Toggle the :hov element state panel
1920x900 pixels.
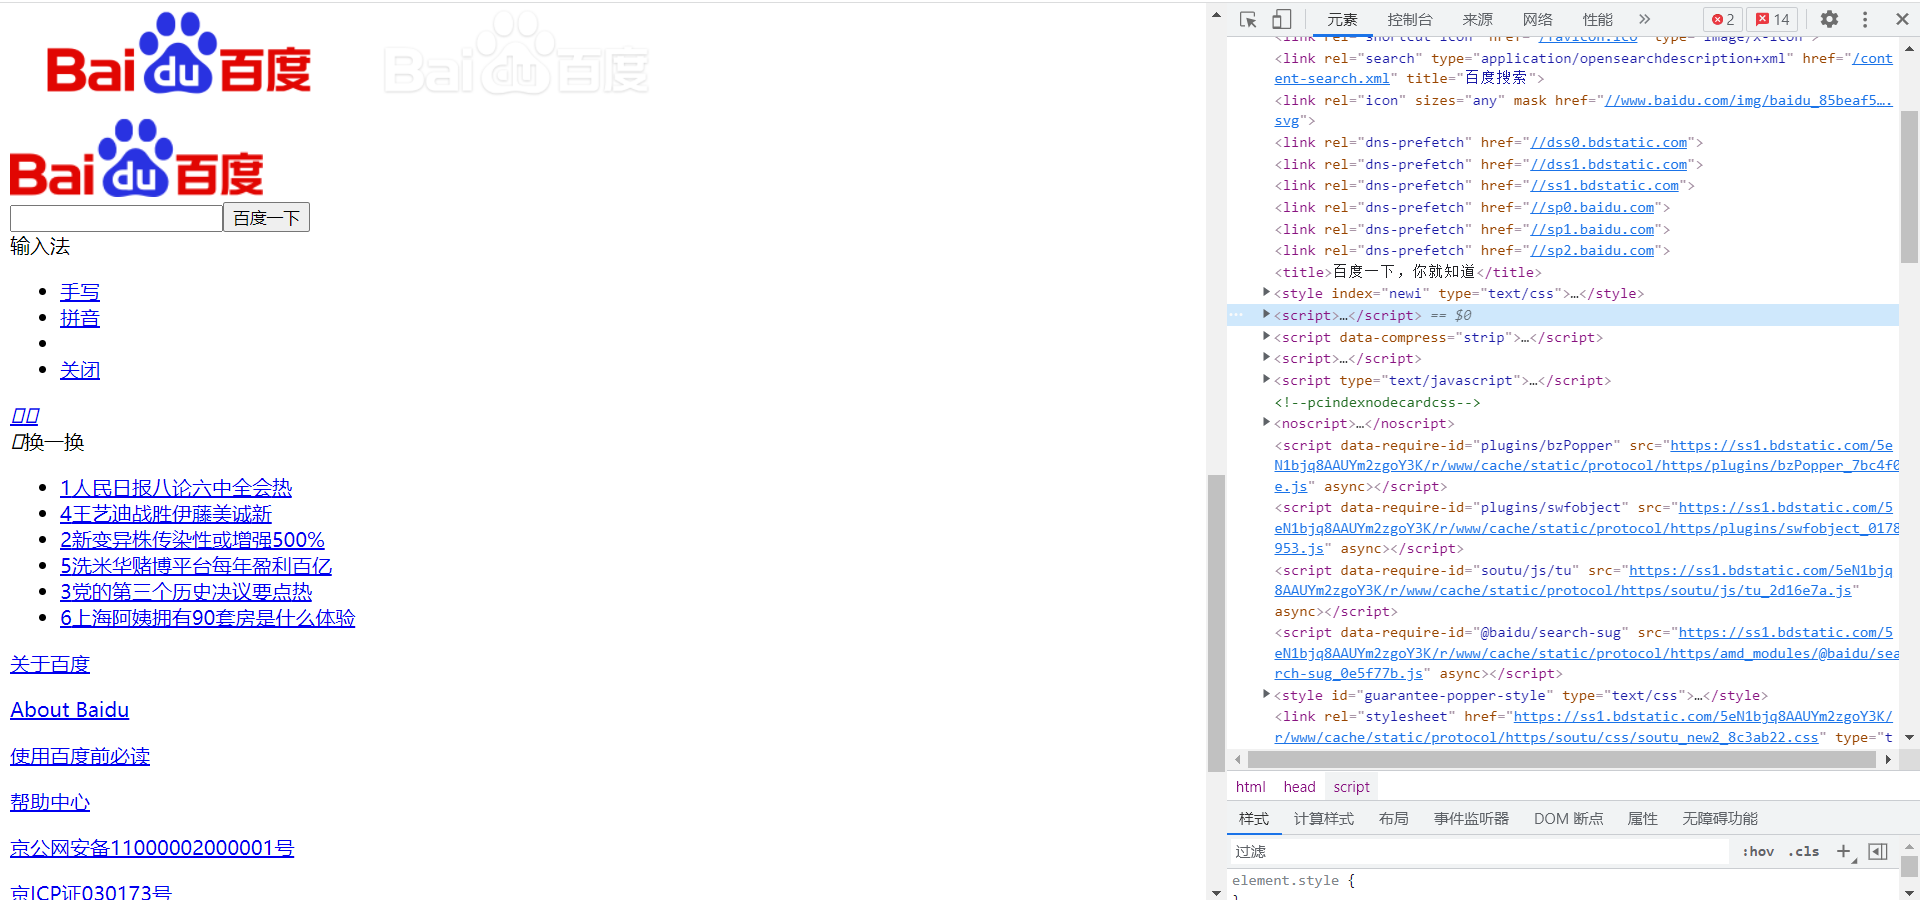pos(1758,851)
